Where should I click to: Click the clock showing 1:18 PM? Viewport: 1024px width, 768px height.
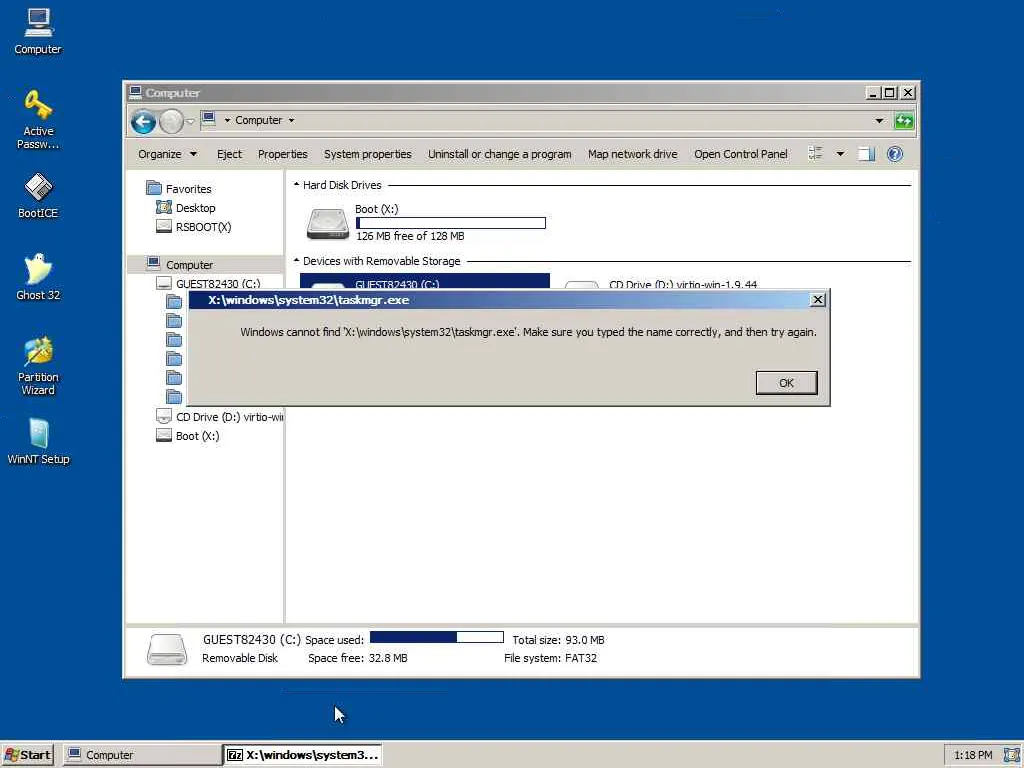pyautogui.click(x=973, y=755)
